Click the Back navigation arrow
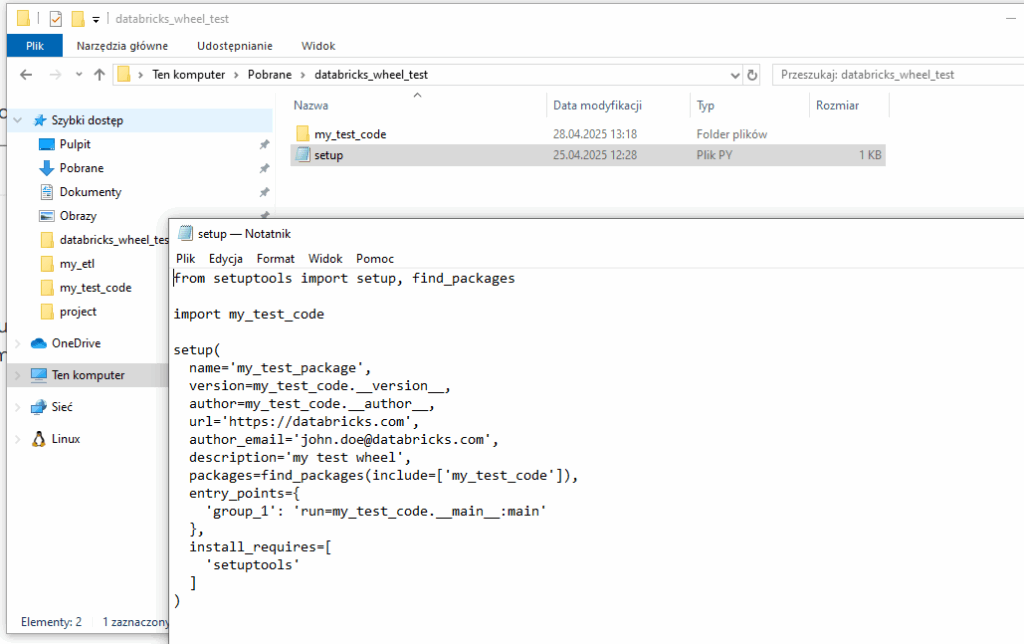The width and height of the screenshot is (1024, 644). (26, 75)
